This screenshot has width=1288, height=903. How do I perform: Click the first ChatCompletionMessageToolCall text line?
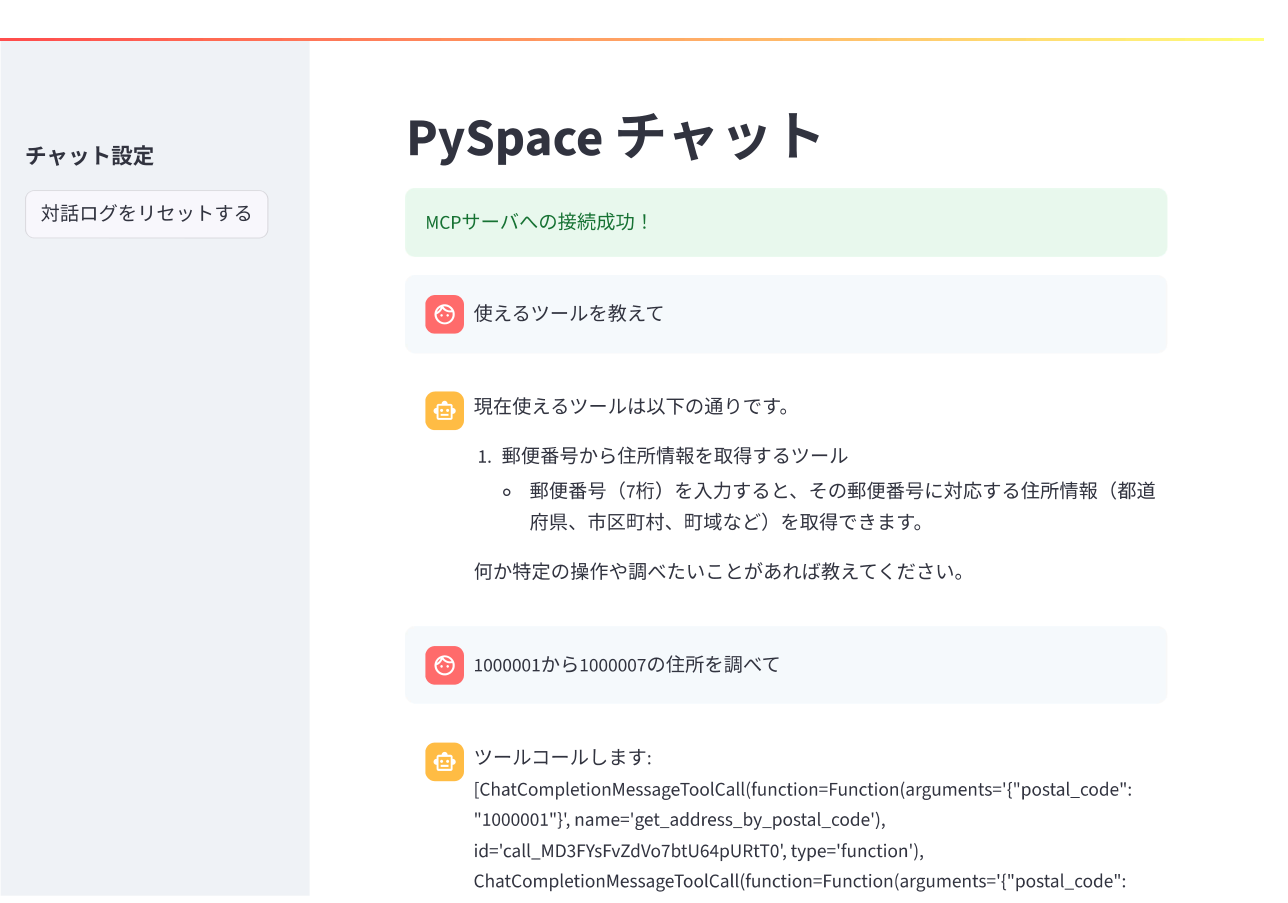802,789
